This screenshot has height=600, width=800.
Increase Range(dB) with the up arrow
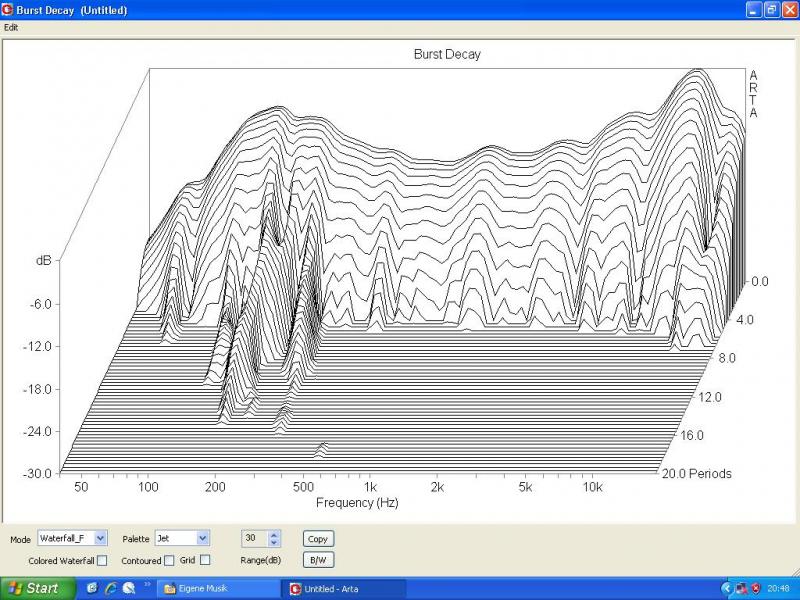pyautogui.click(x=275, y=534)
